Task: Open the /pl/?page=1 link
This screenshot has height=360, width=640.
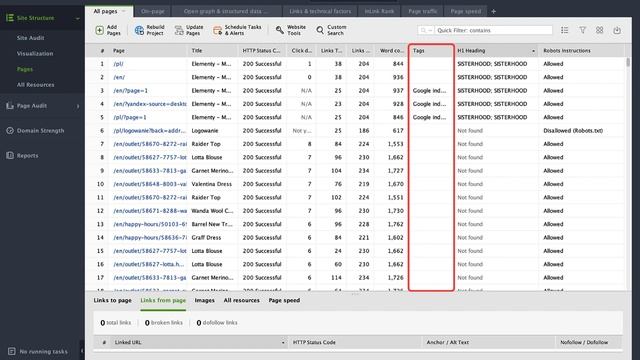Action: (130, 117)
